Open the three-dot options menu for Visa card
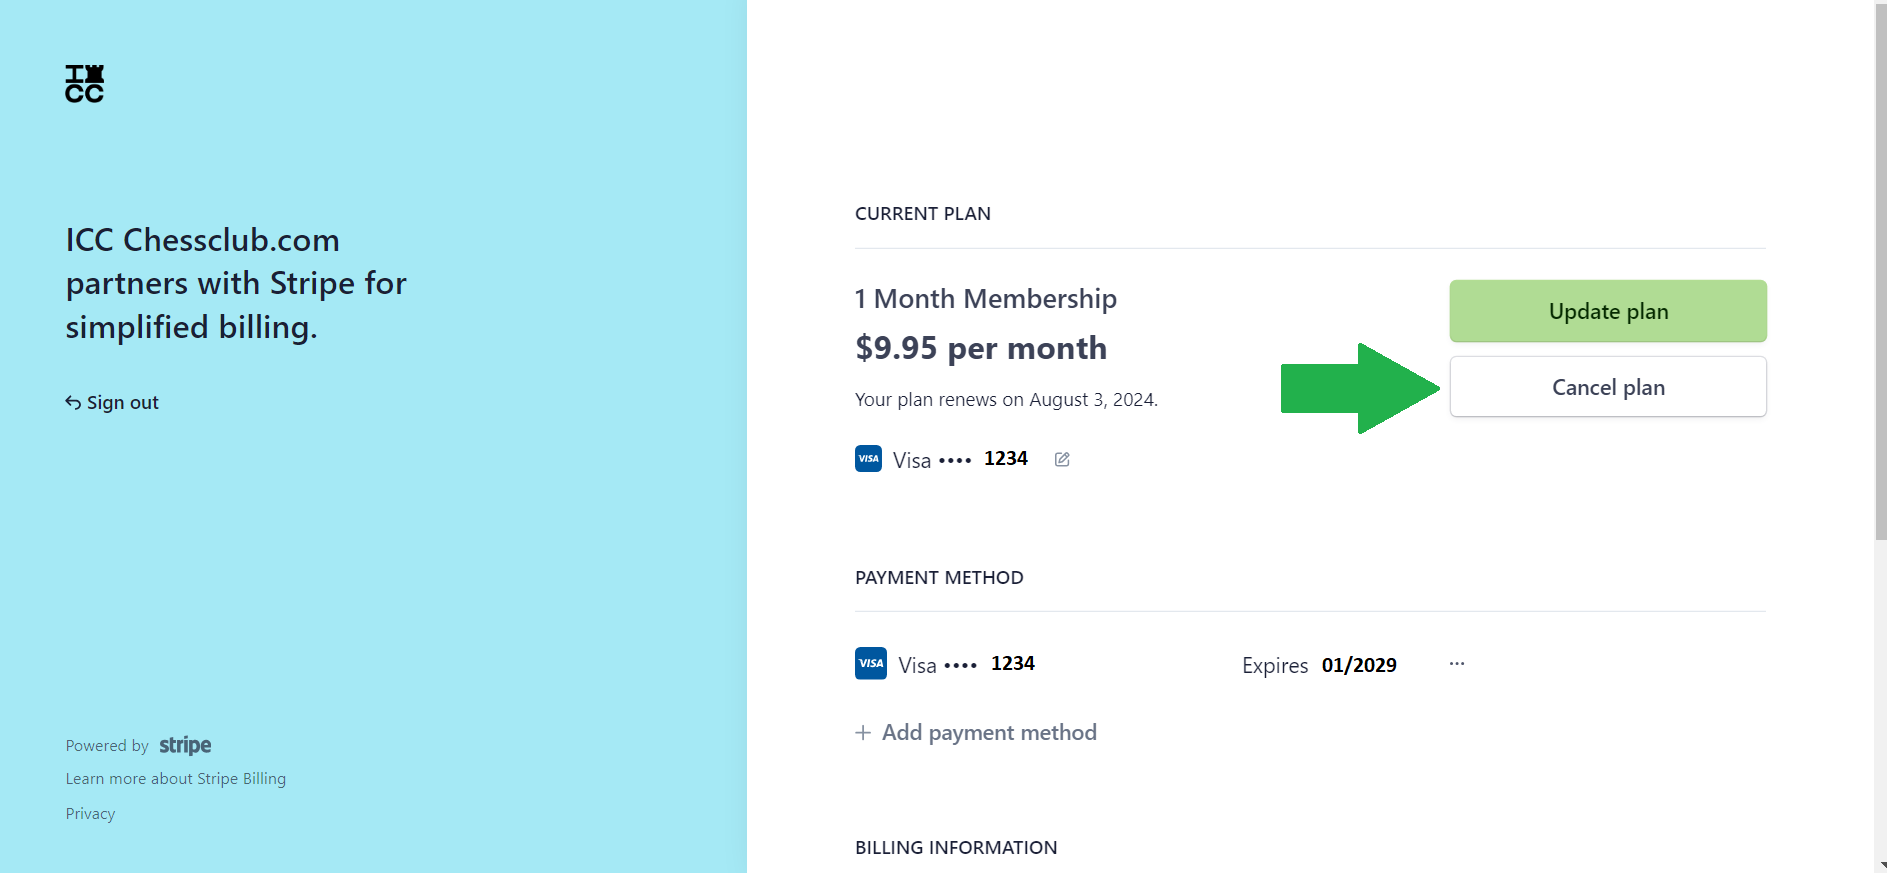The width and height of the screenshot is (1887, 873). (1457, 664)
